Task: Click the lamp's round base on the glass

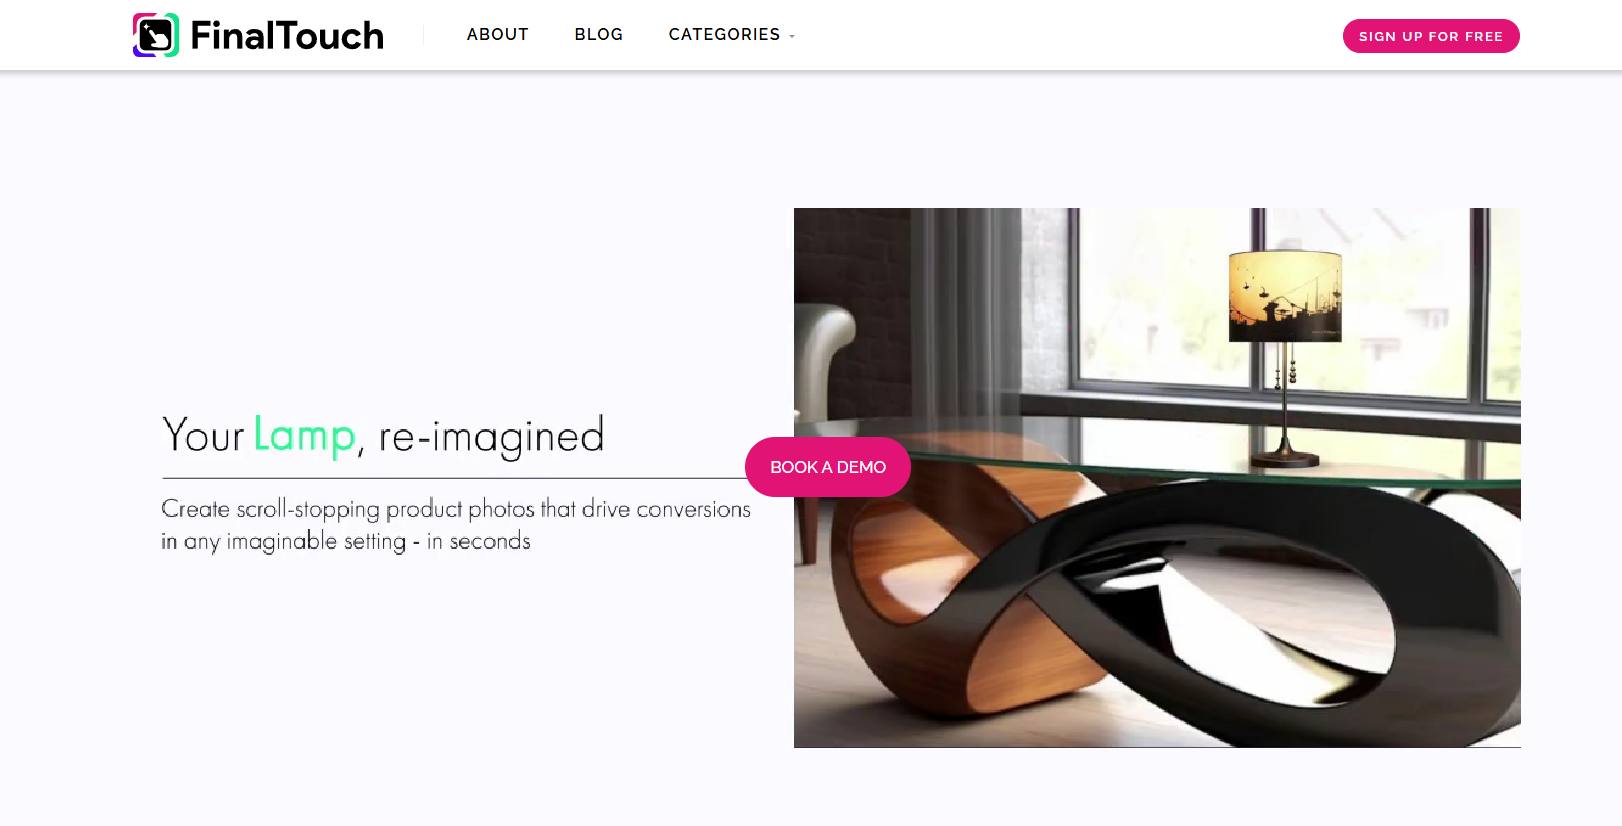Action: click(1285, 459)
